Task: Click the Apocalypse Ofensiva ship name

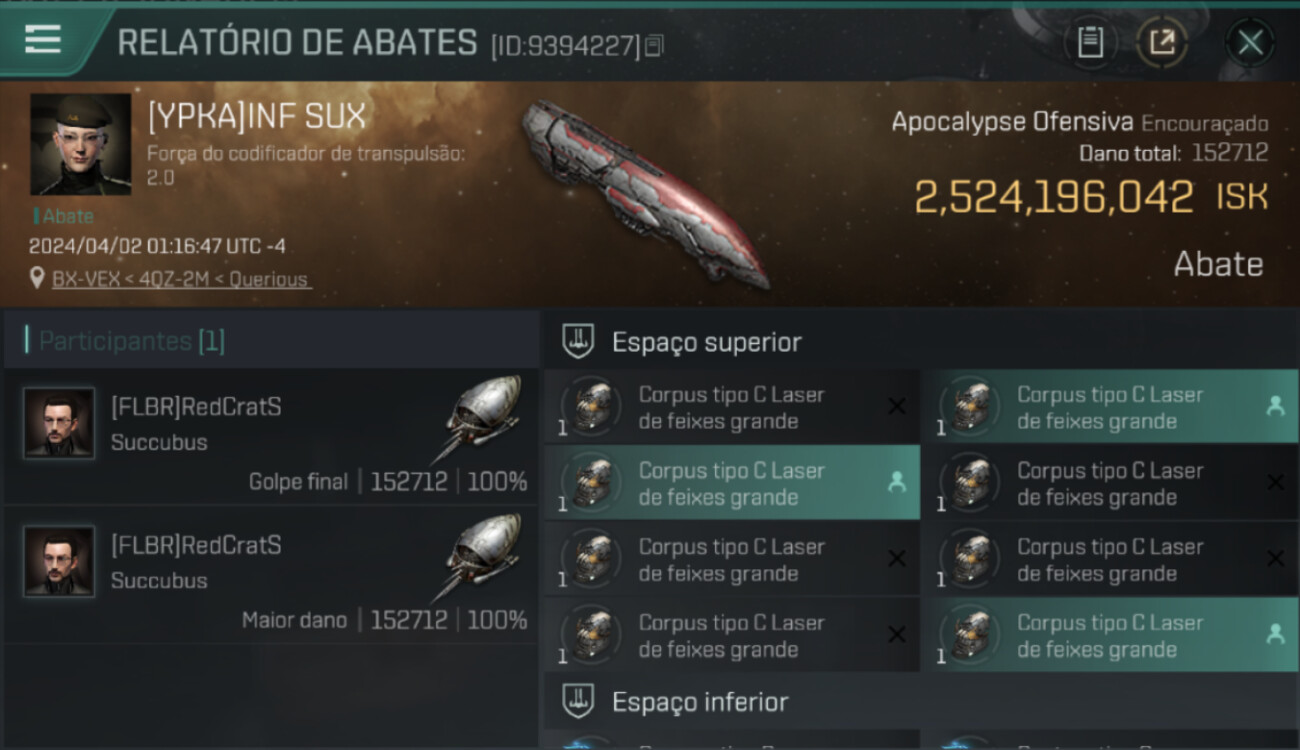Action: pyautogui.click(x=1012, y=122)
